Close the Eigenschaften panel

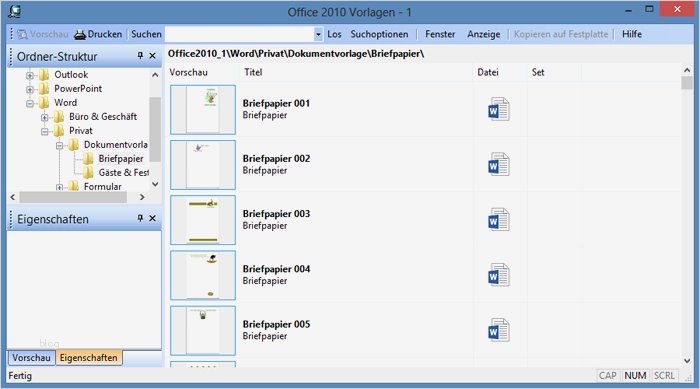152,218
